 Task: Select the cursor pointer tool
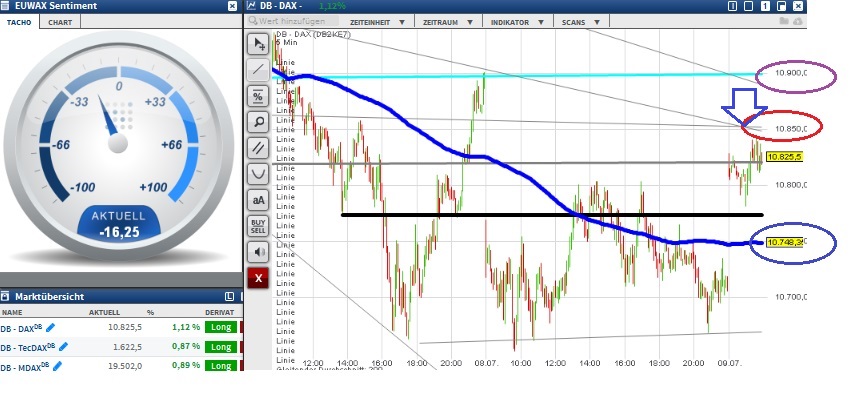[258, 44]
